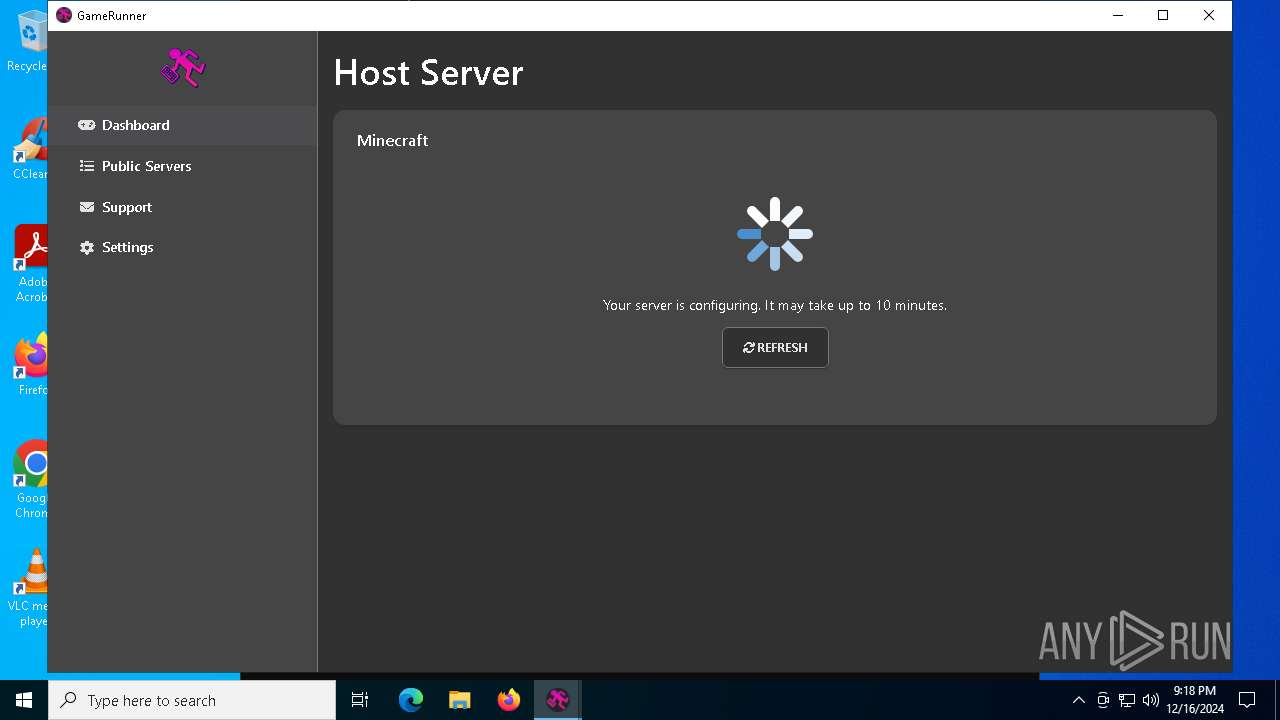This screenshot has width=1280, height=720.
Task: Click the gear icon beside Settings
Action: 87,247
